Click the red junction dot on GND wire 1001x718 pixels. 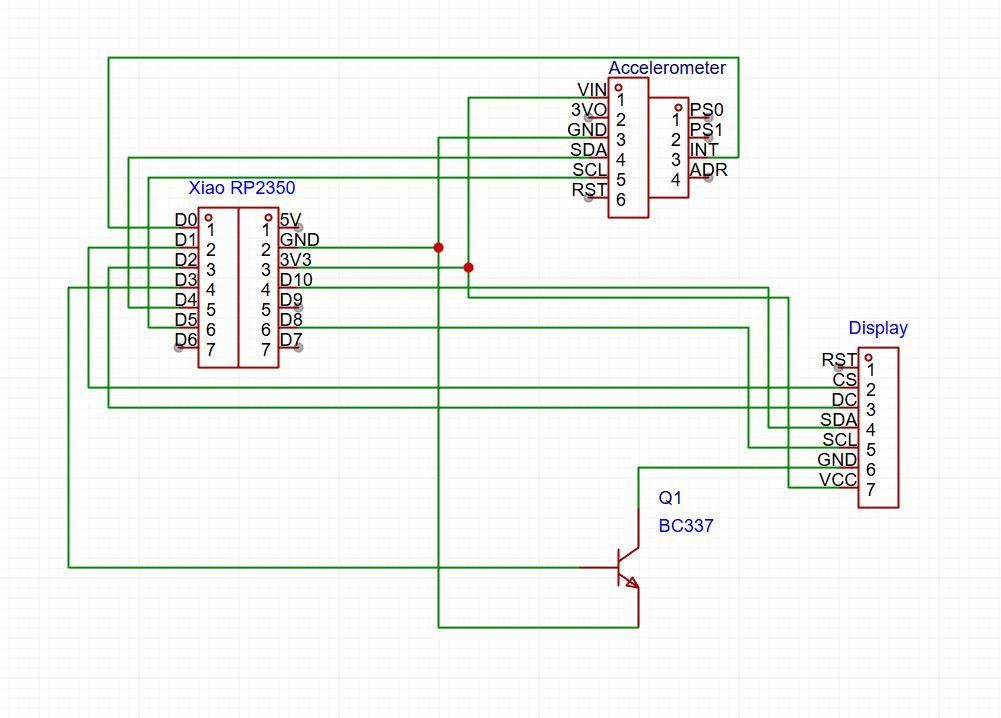[438, 248]
